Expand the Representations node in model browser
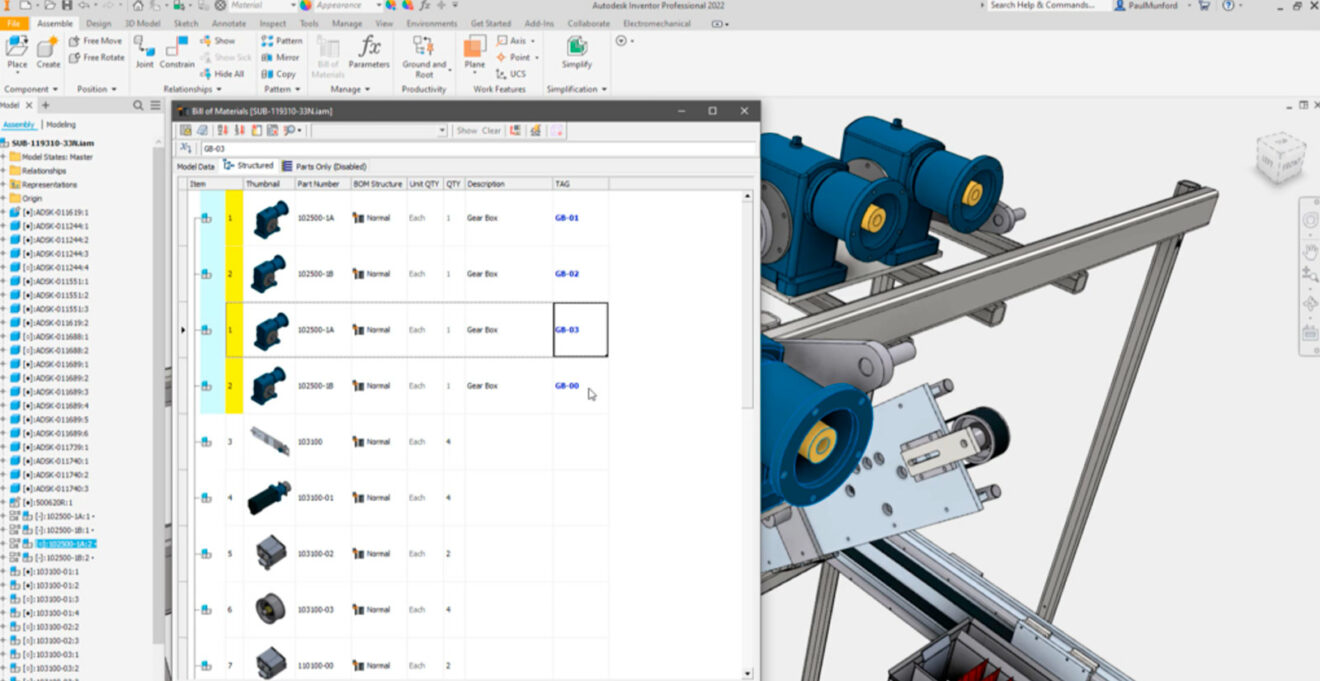 tap(5, 184)
